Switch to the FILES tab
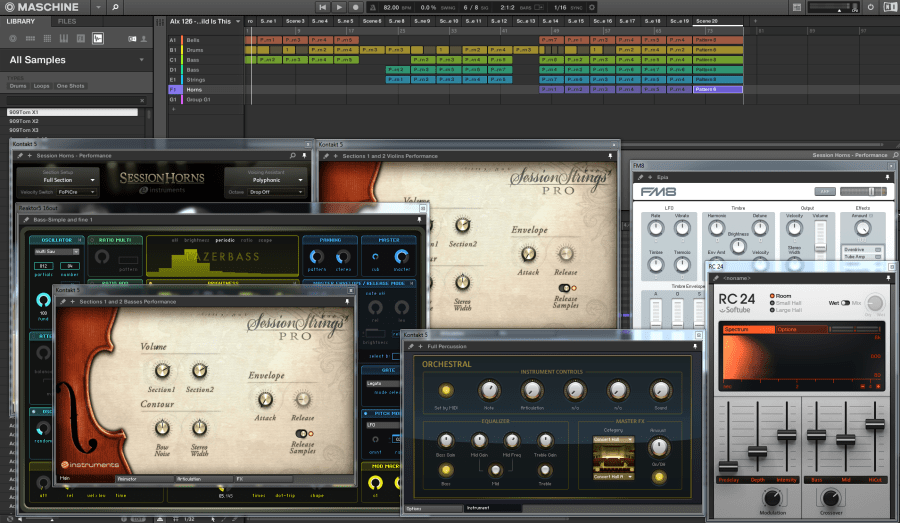Screen dimensions: 900x523 [67, 21]
